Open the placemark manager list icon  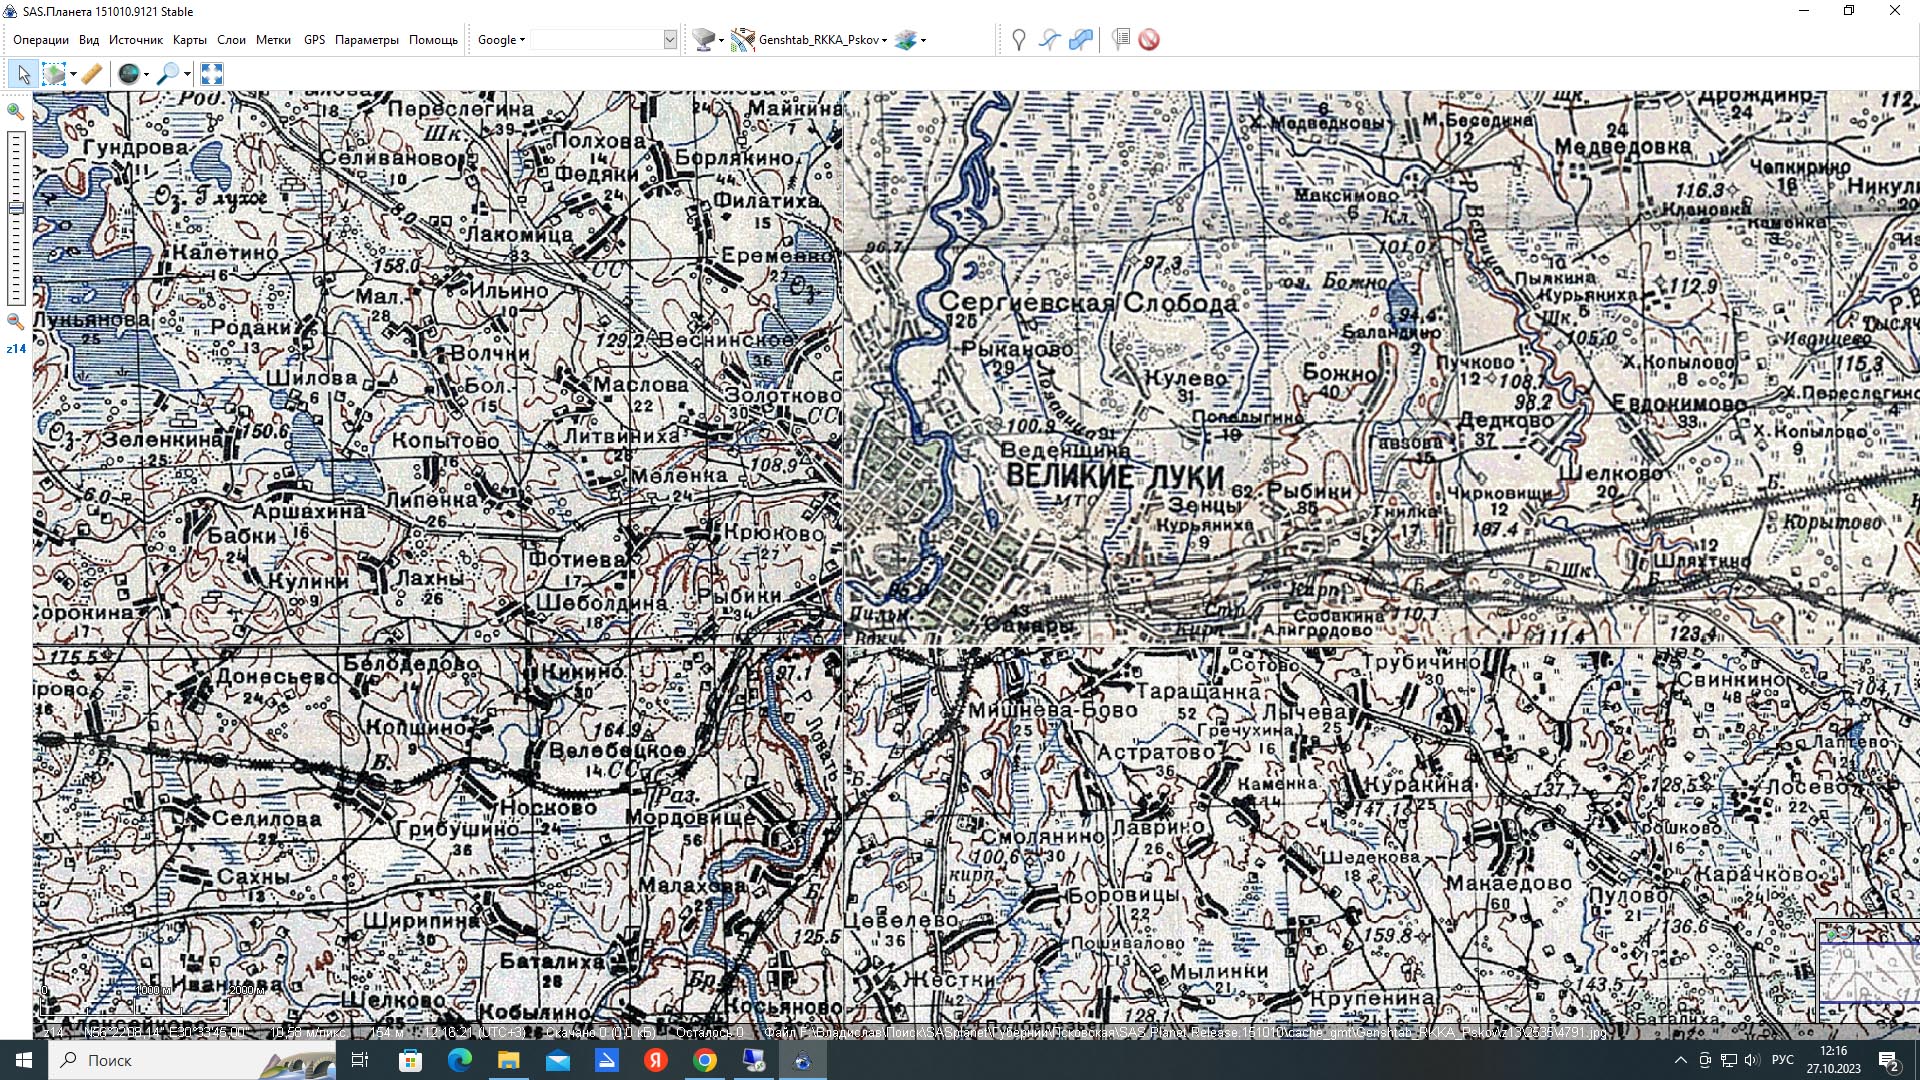point(1121,40)
